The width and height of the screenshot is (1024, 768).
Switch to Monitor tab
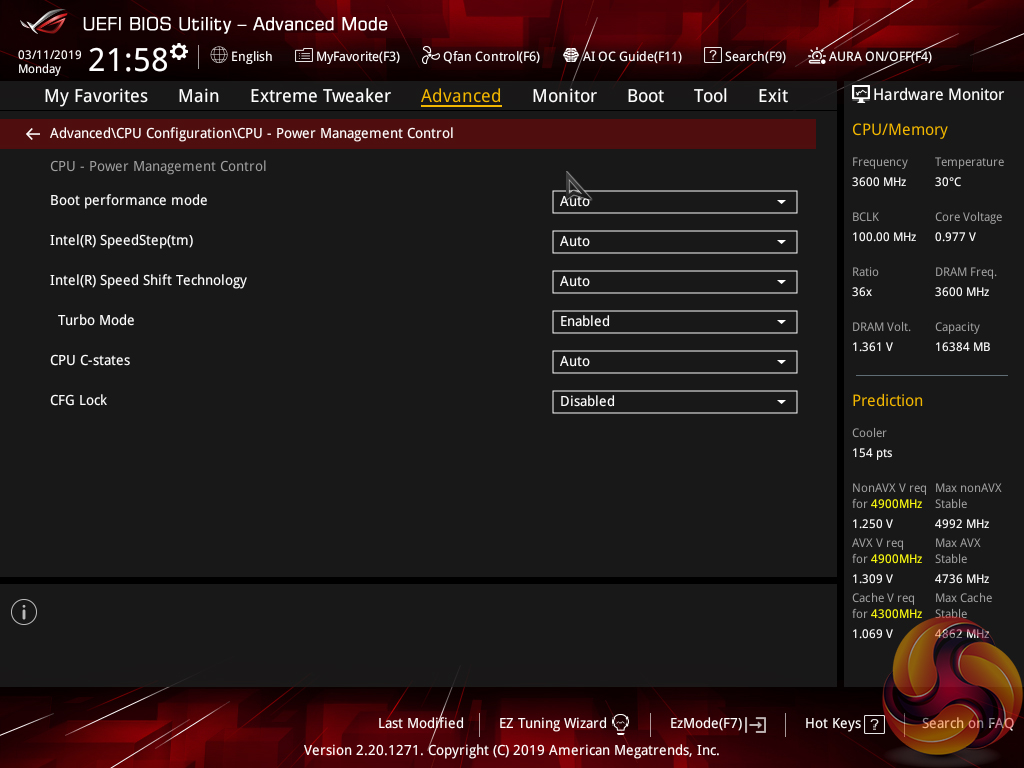564,96
